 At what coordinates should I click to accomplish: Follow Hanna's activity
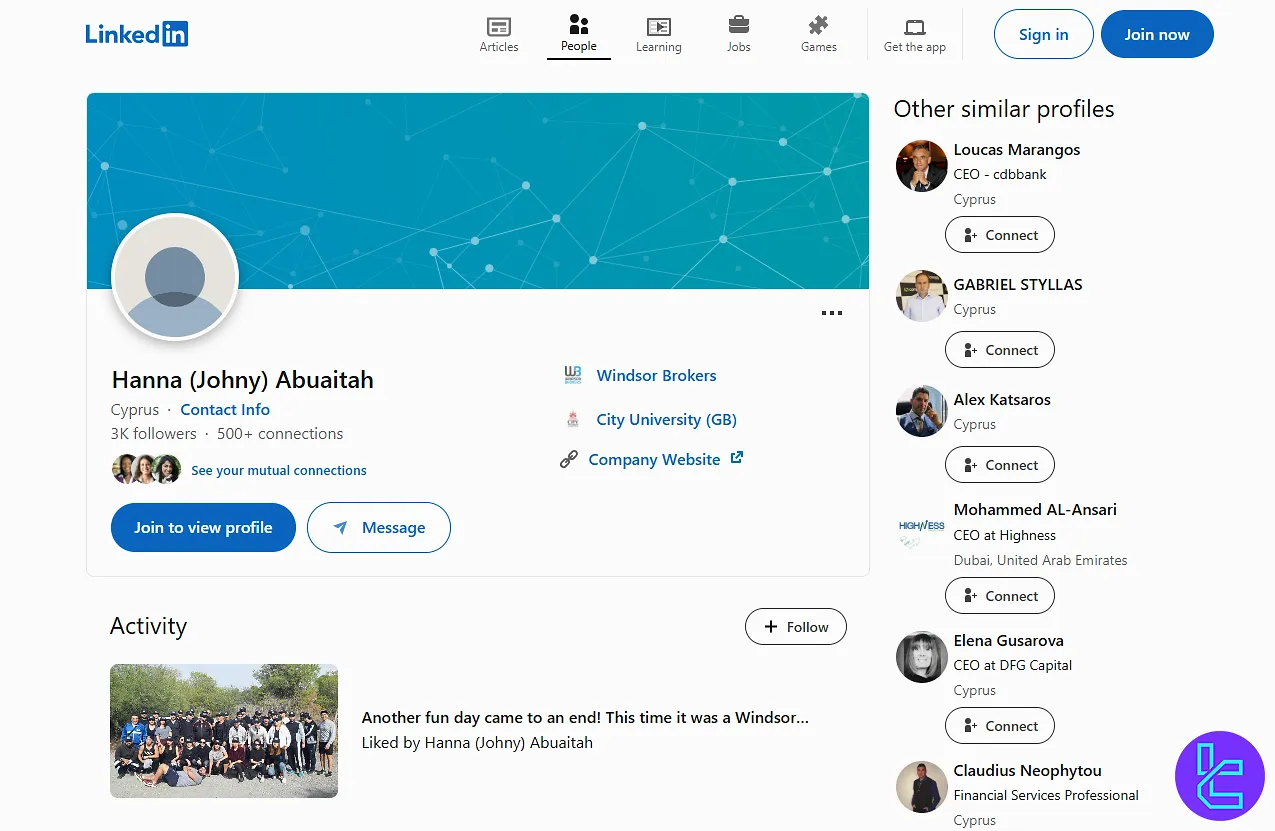pos(796,627)
